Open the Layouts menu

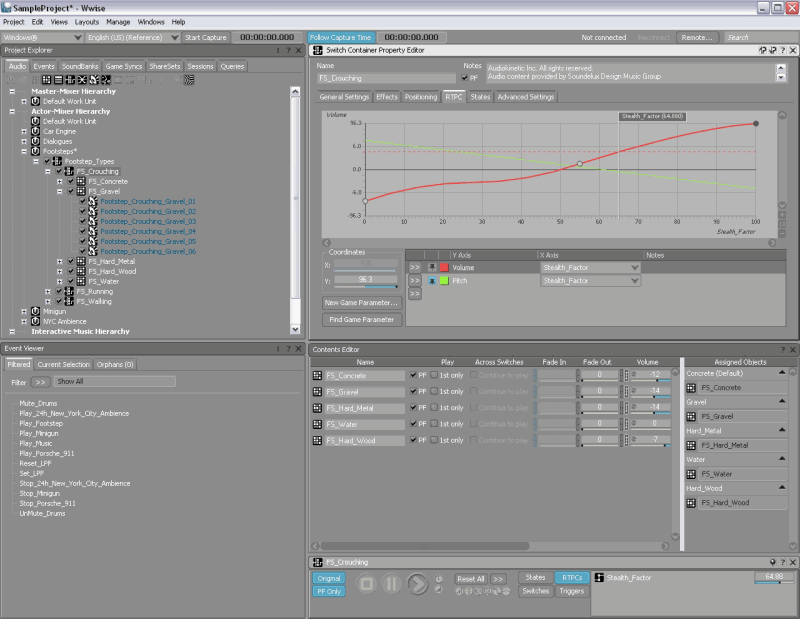(87, 22)
